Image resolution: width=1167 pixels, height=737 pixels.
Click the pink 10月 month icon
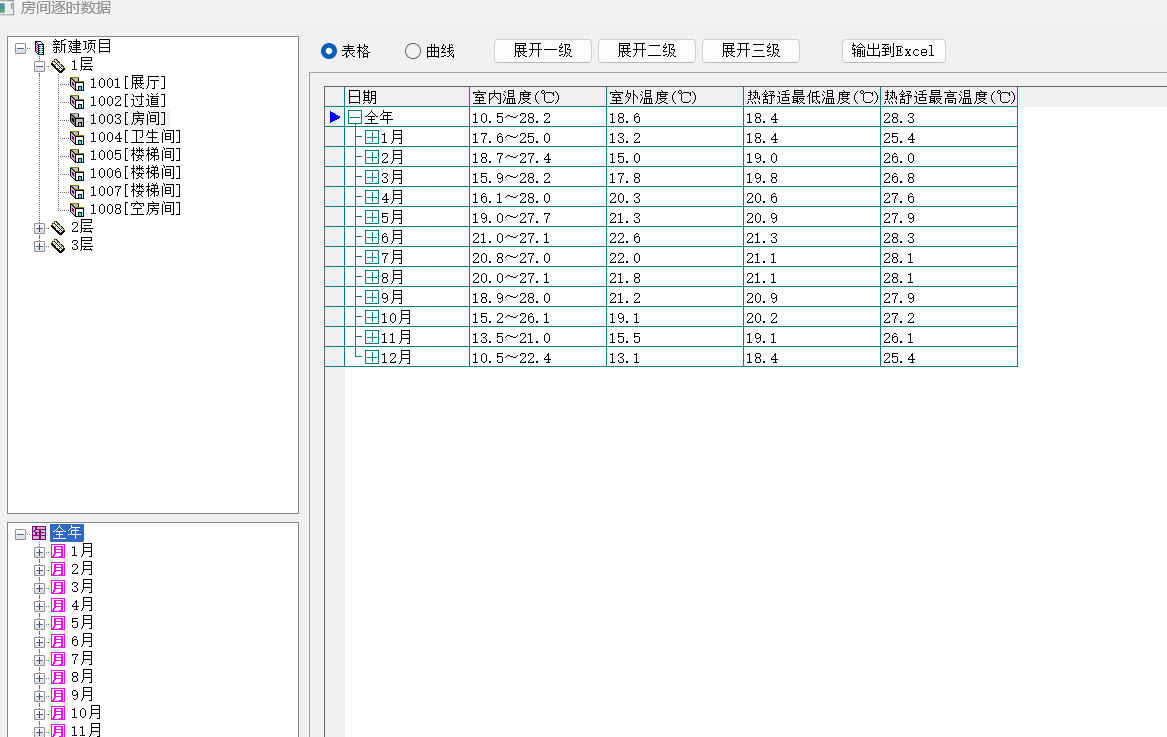[58, 713]
